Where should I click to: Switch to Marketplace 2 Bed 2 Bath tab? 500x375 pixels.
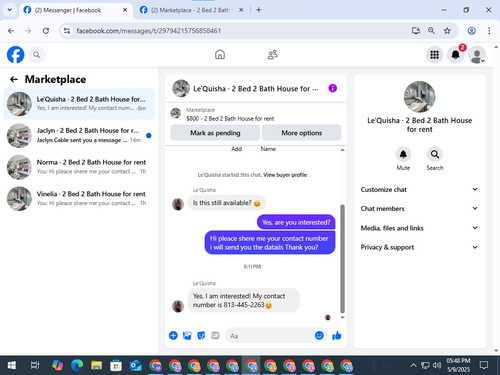[190, 10]
